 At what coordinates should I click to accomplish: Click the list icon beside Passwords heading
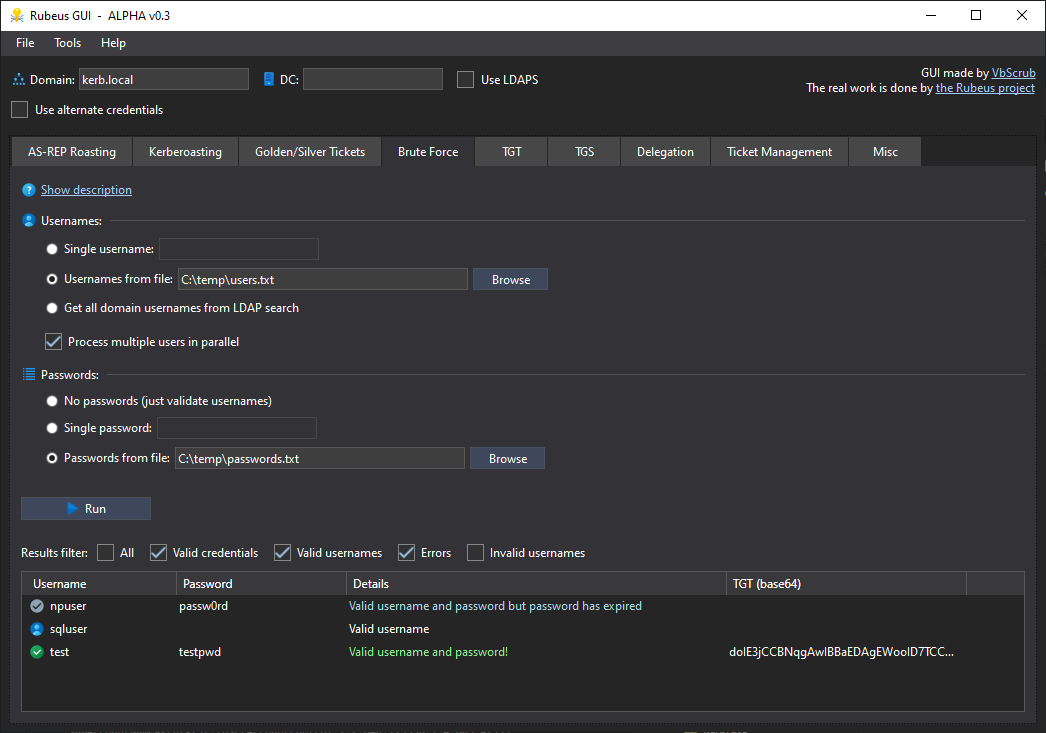(x=29, y=374)
